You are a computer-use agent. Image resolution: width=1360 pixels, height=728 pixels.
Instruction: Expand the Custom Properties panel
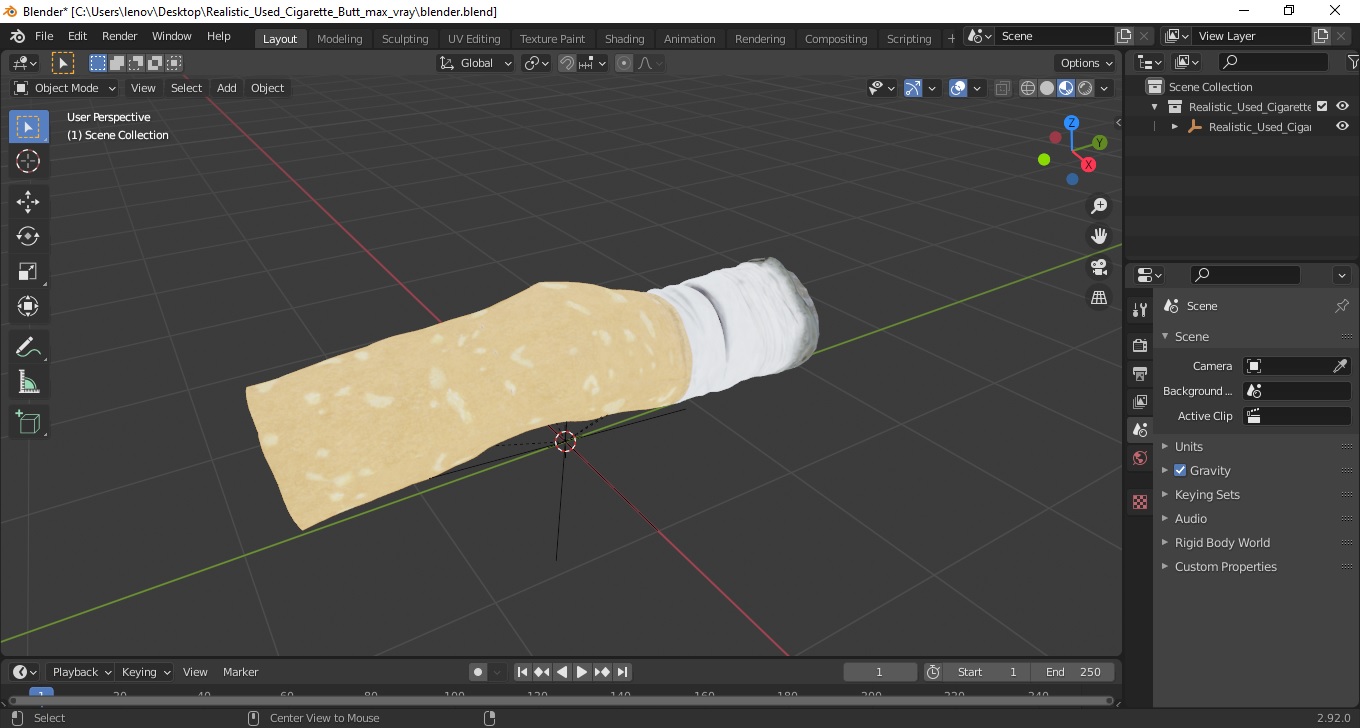click(1226, 567)
